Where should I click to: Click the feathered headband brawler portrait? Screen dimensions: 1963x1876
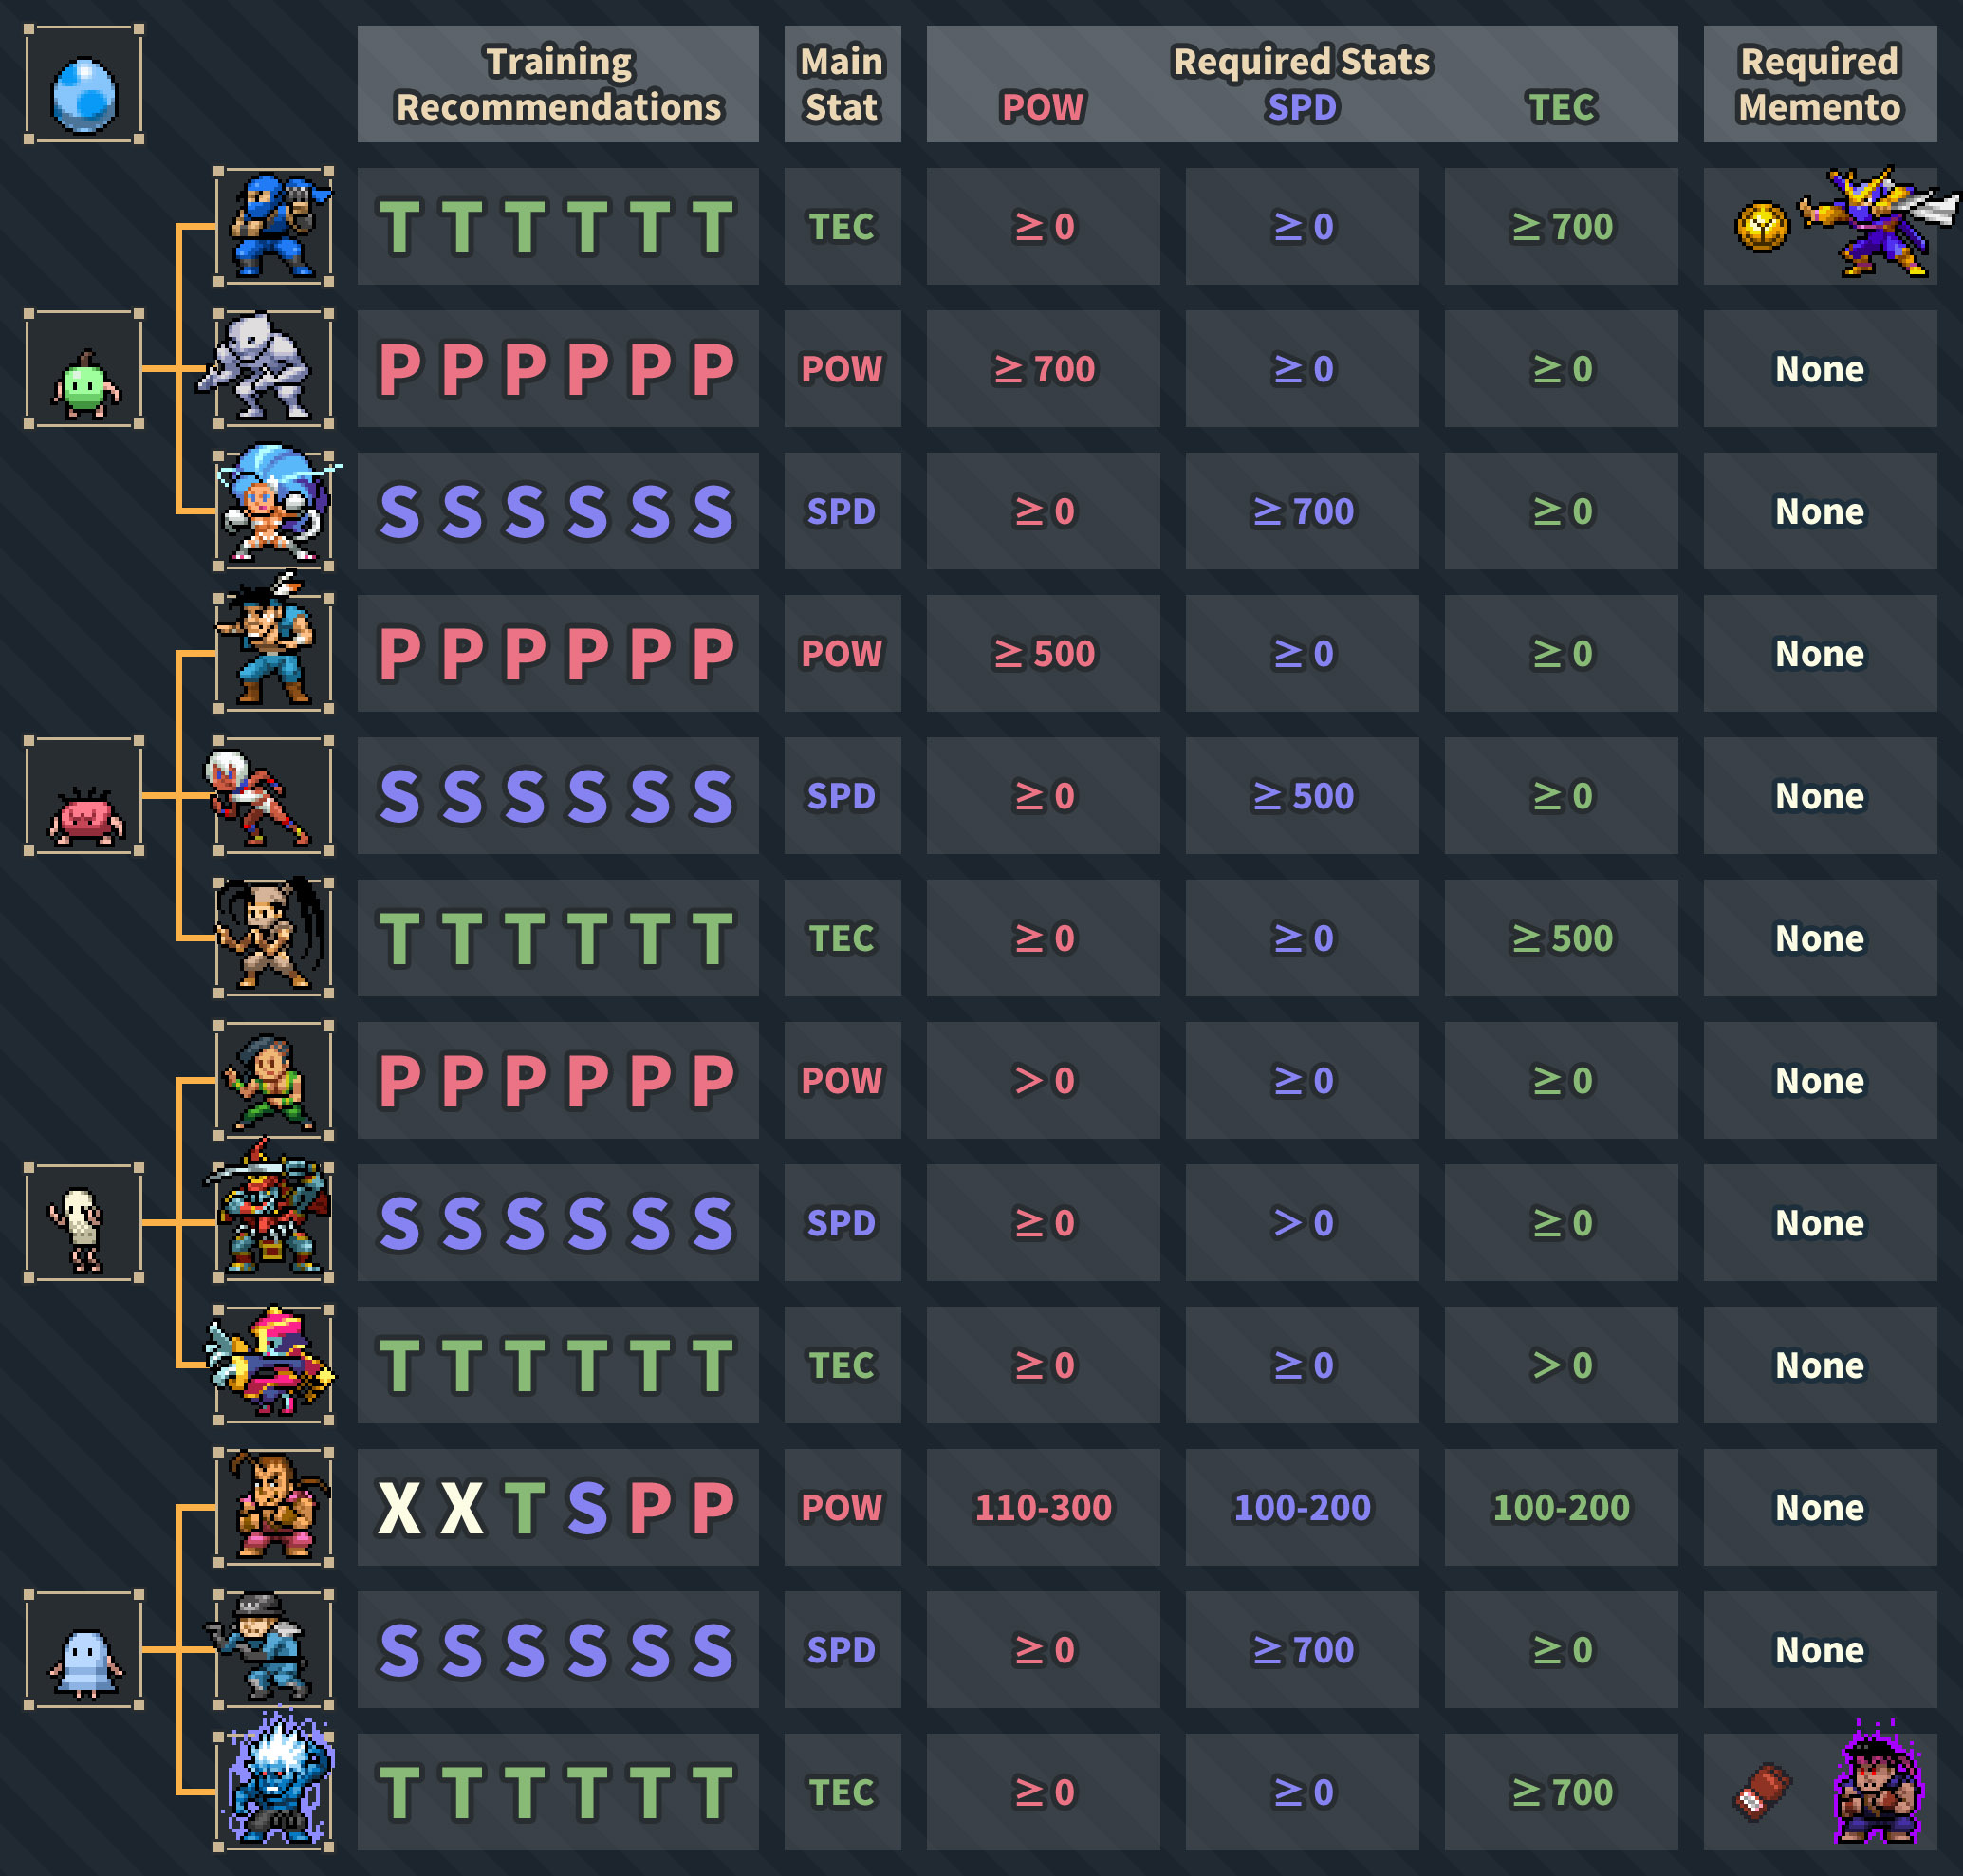pos(274,645)
